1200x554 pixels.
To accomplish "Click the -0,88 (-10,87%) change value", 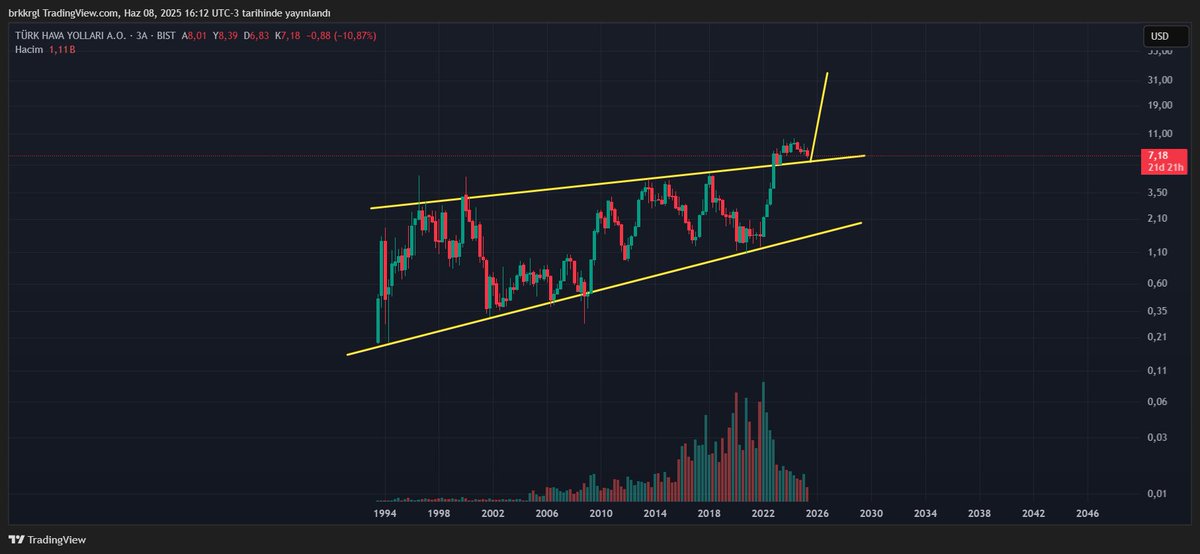I will (343, 36).
